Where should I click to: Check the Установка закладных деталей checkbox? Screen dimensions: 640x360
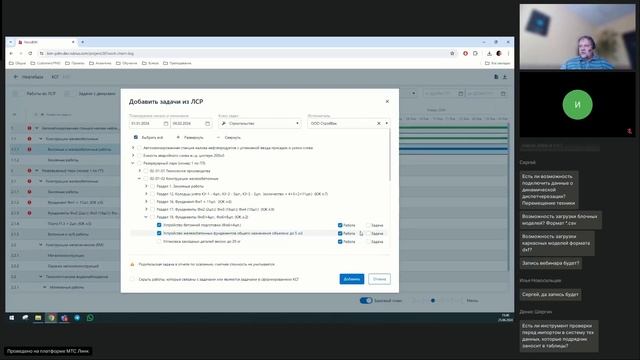[159, 242]
